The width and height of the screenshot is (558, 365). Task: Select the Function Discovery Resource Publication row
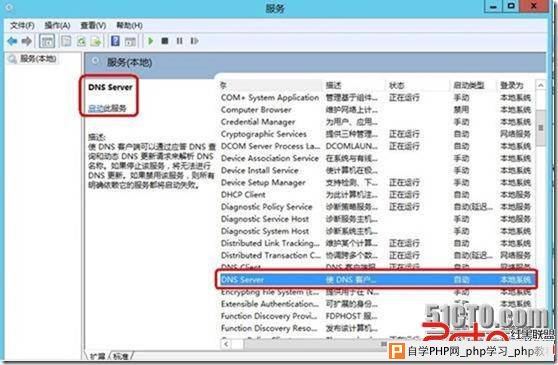coord(376,328)
